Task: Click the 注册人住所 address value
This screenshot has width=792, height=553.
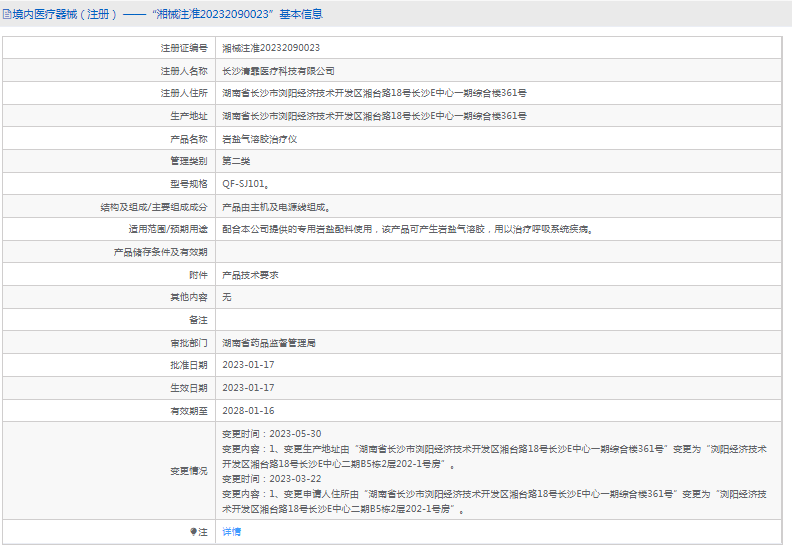Action: coord(374,93)
